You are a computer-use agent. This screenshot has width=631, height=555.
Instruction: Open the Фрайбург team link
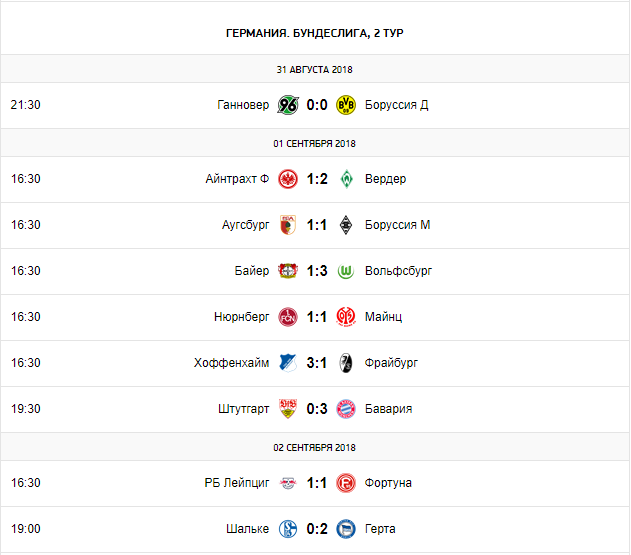[x=392, y=363]
